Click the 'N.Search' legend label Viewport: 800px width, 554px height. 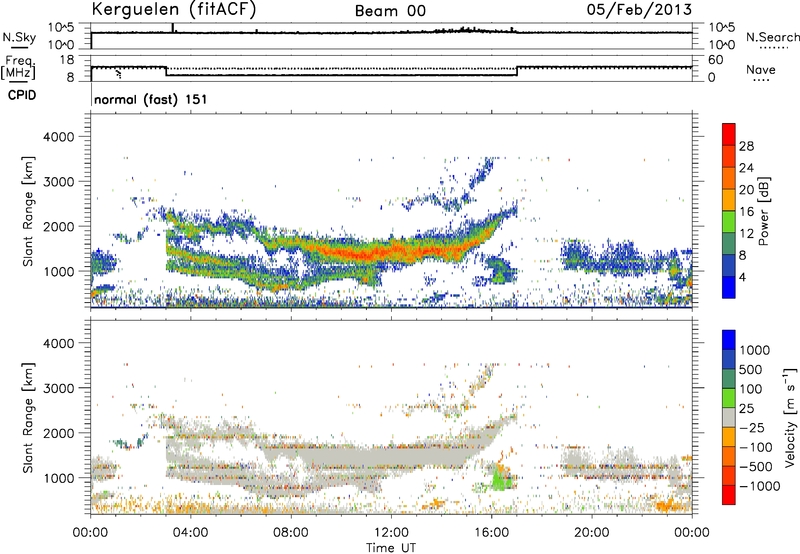pyautogui.click(x=772, y=37)
